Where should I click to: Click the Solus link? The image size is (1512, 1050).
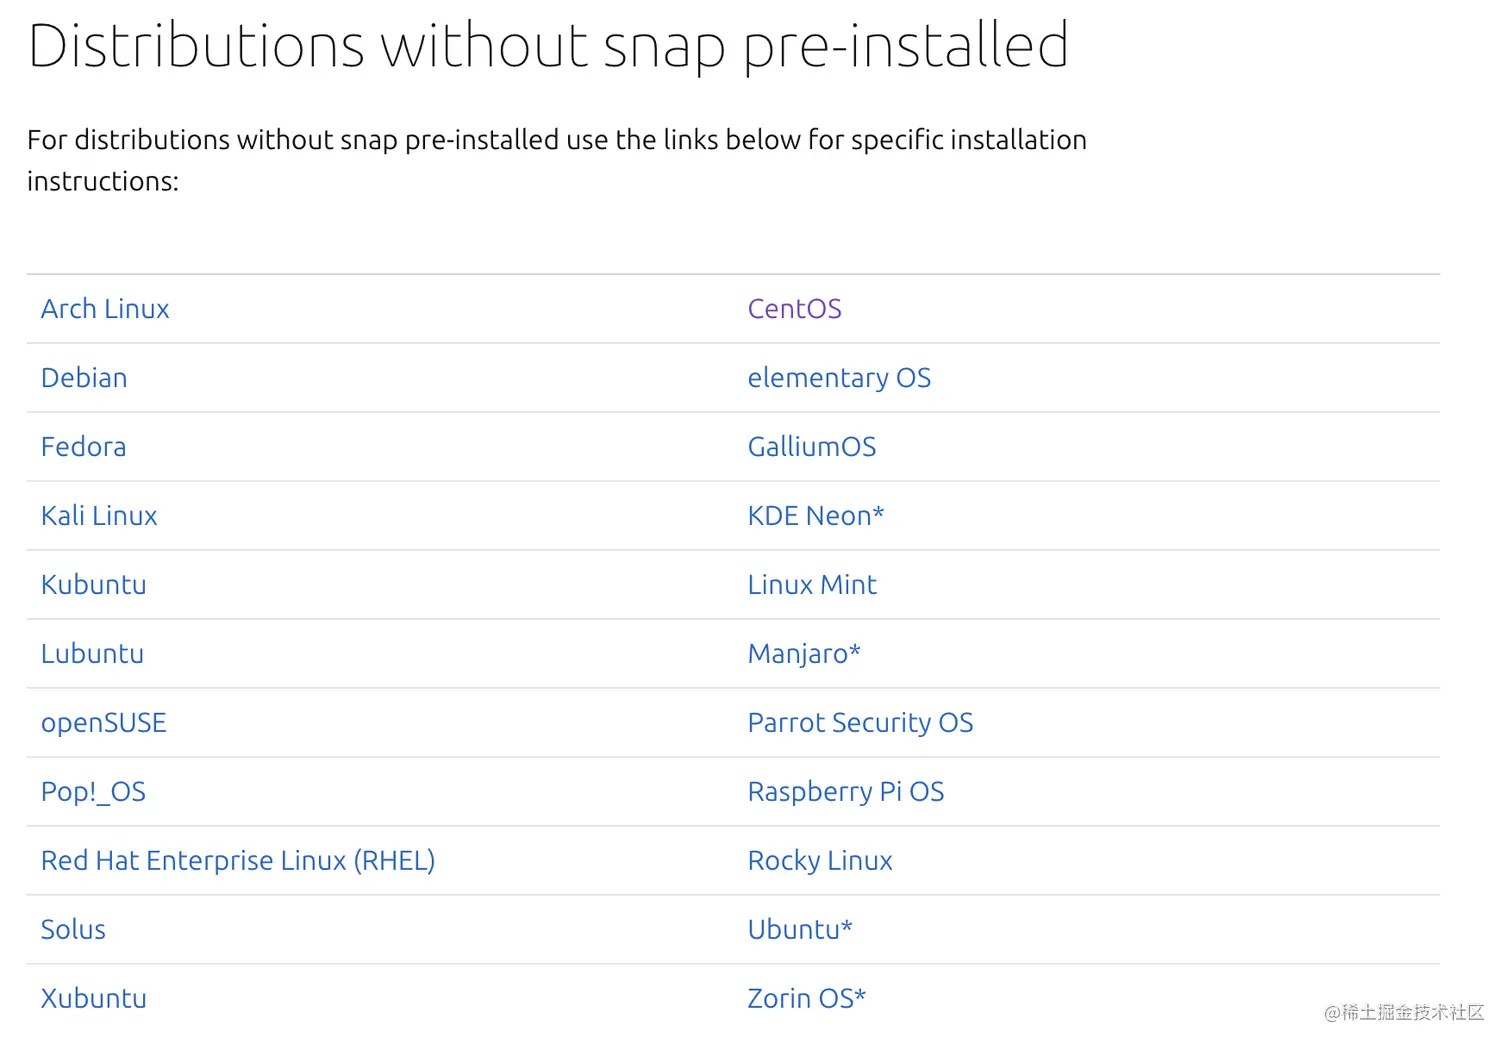click(x=73, y=930)
